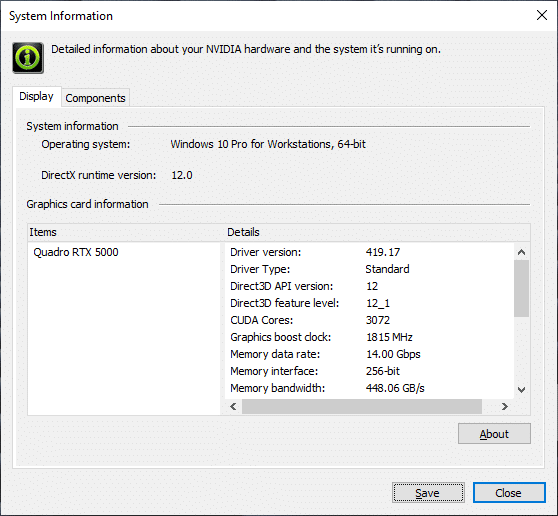
Task: Click the vertical scrollbar up arrow
Action: pos(522,252)
